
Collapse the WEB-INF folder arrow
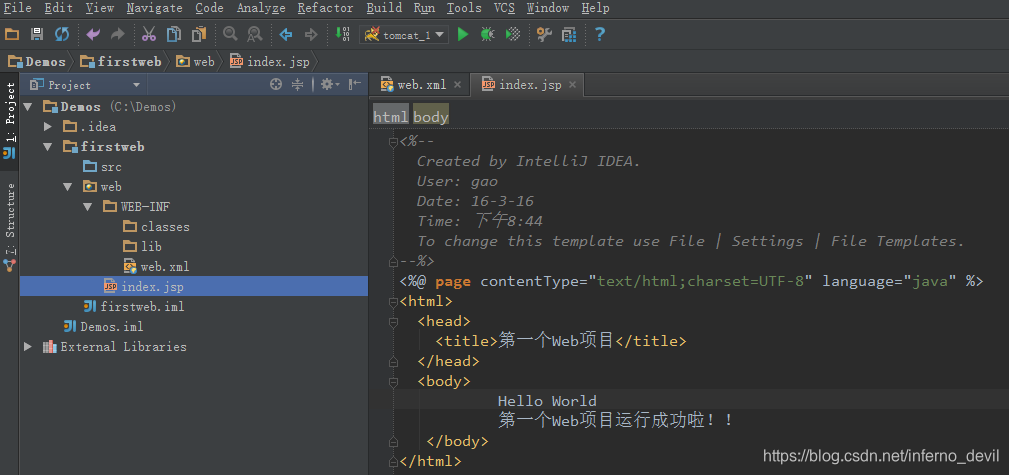[88, 207]
